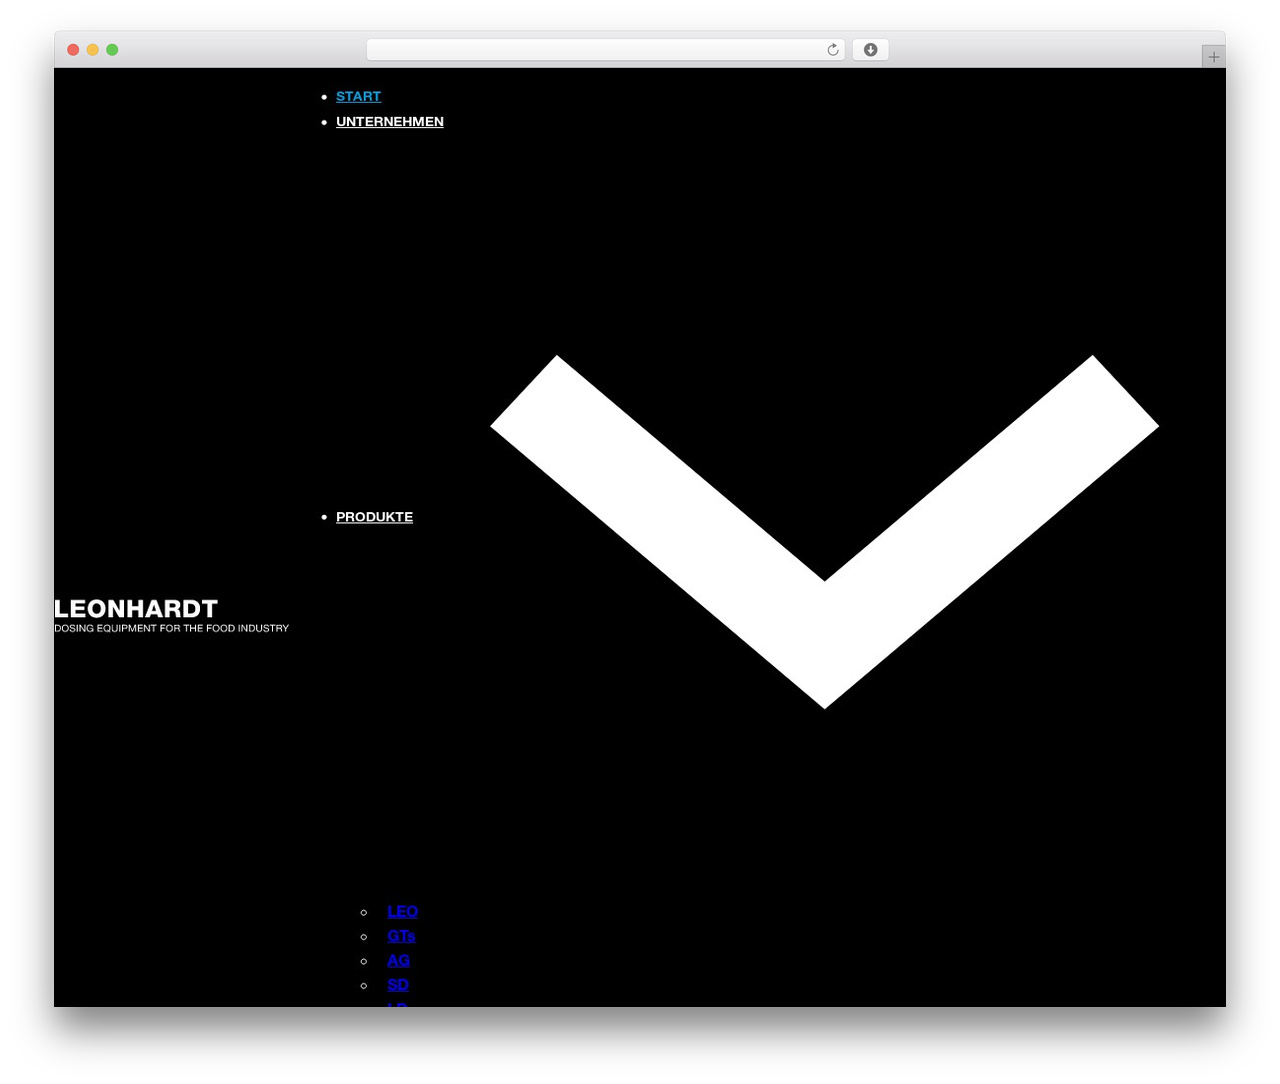Follow the GTs product link
Screen dimensions: 1280x1084
coord(401,936)
